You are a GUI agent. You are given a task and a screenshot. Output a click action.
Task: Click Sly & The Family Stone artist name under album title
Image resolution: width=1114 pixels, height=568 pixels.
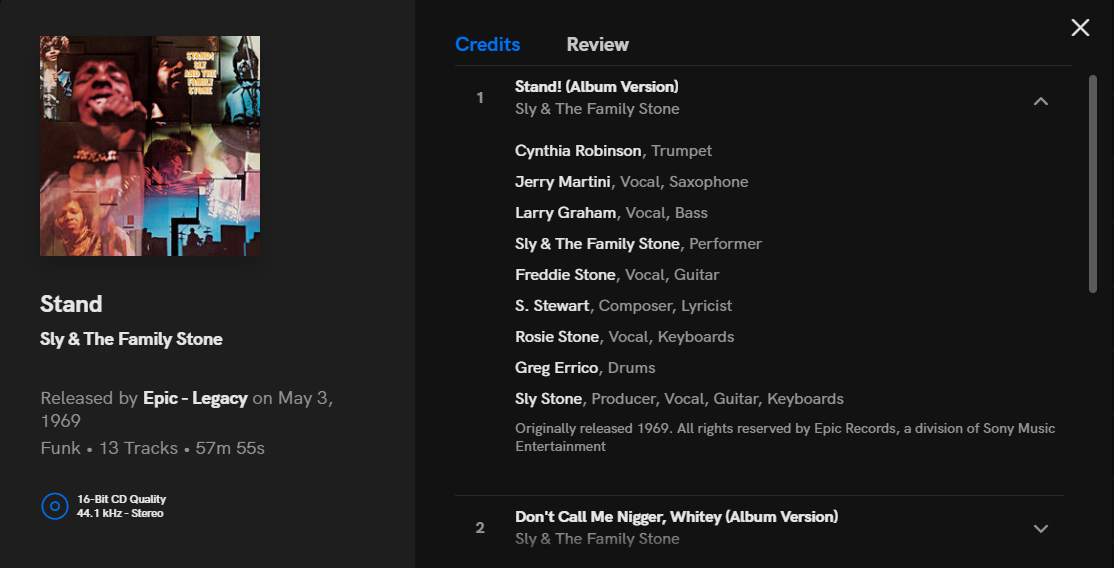(131, 339)
